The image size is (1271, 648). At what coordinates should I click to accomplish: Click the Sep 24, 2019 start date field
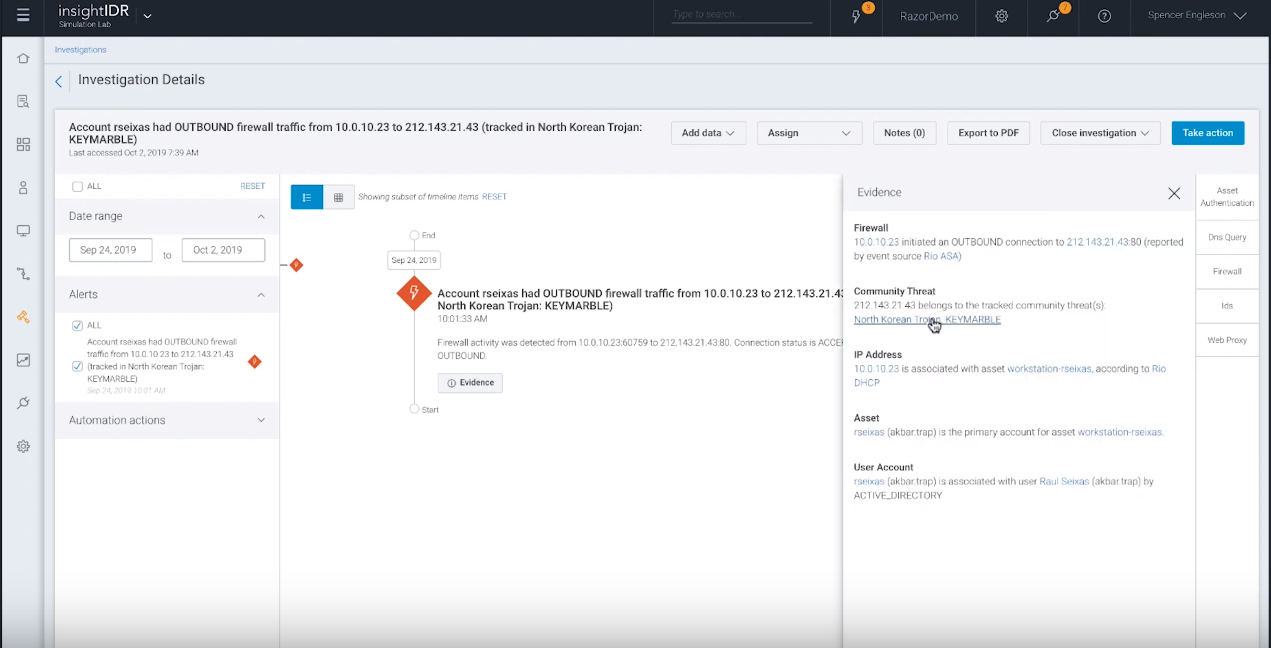110,250
